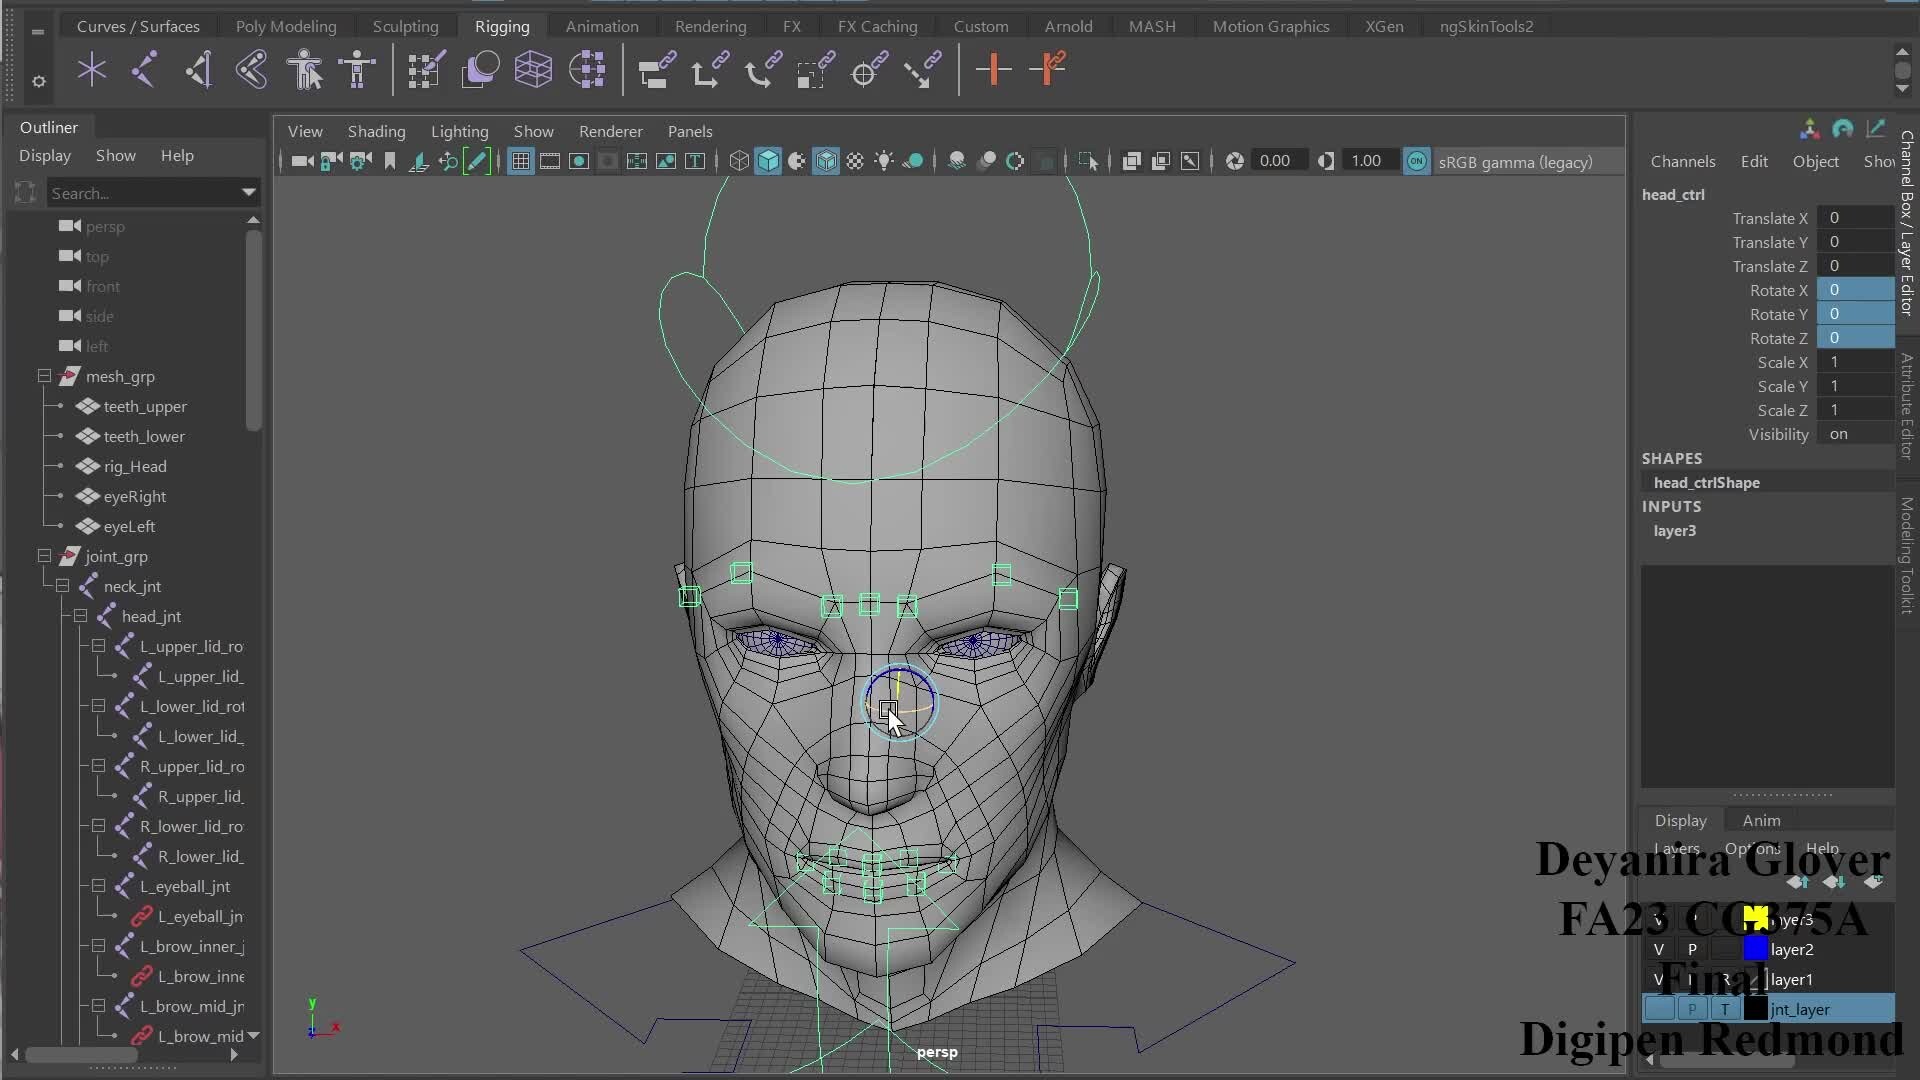
Task: Enable Smooth Shade All in the viewport toolbar
Action: click(x=768, y=161)
